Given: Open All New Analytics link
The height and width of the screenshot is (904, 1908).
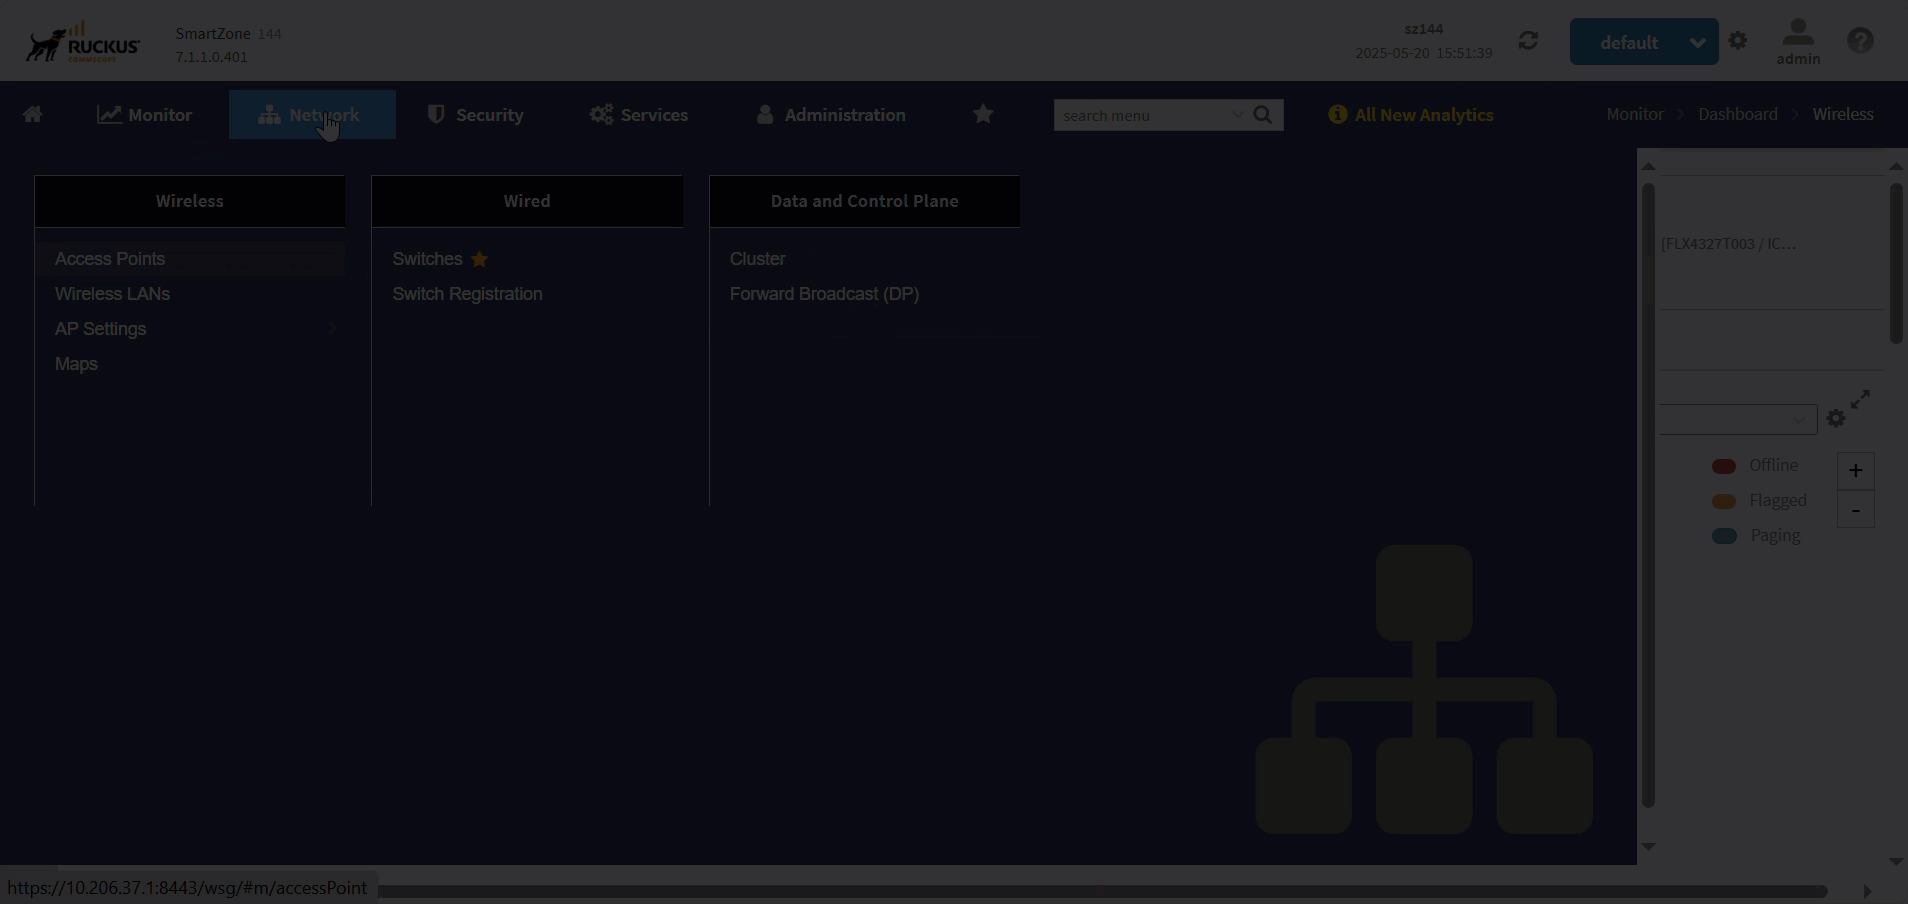Looking at the screenshot, I should point(1424,115).
